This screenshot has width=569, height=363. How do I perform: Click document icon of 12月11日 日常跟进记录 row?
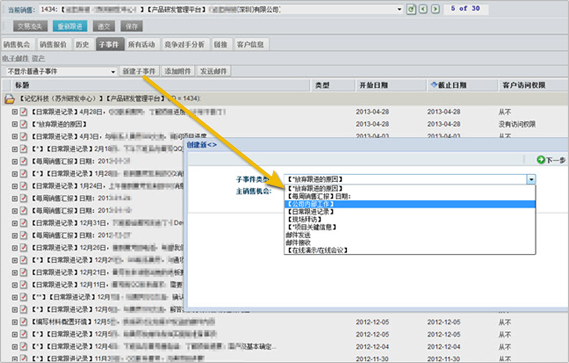pyautogui.click(x=24, y=285)
